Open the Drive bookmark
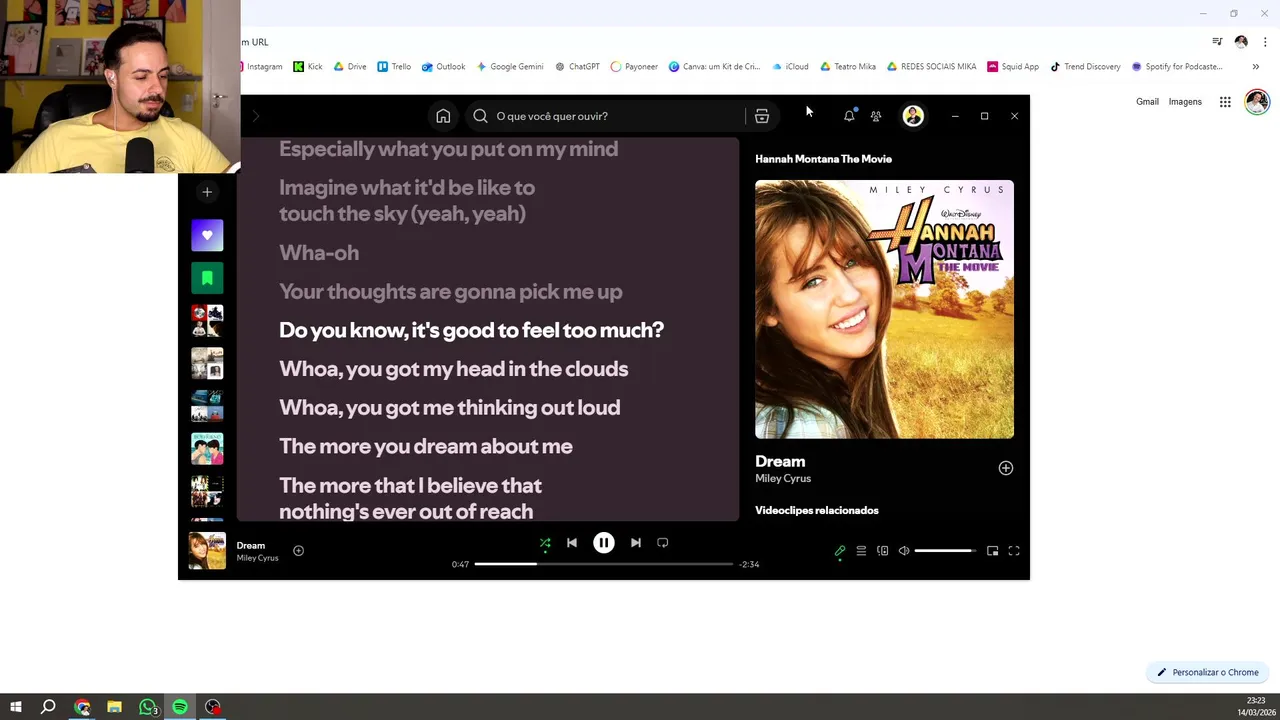 pos(350,67)
